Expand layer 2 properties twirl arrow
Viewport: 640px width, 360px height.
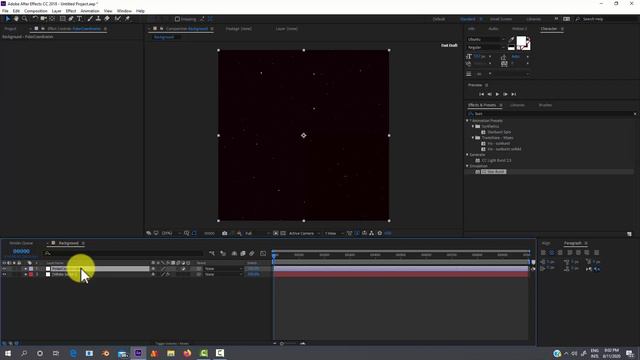coord(25,274)
